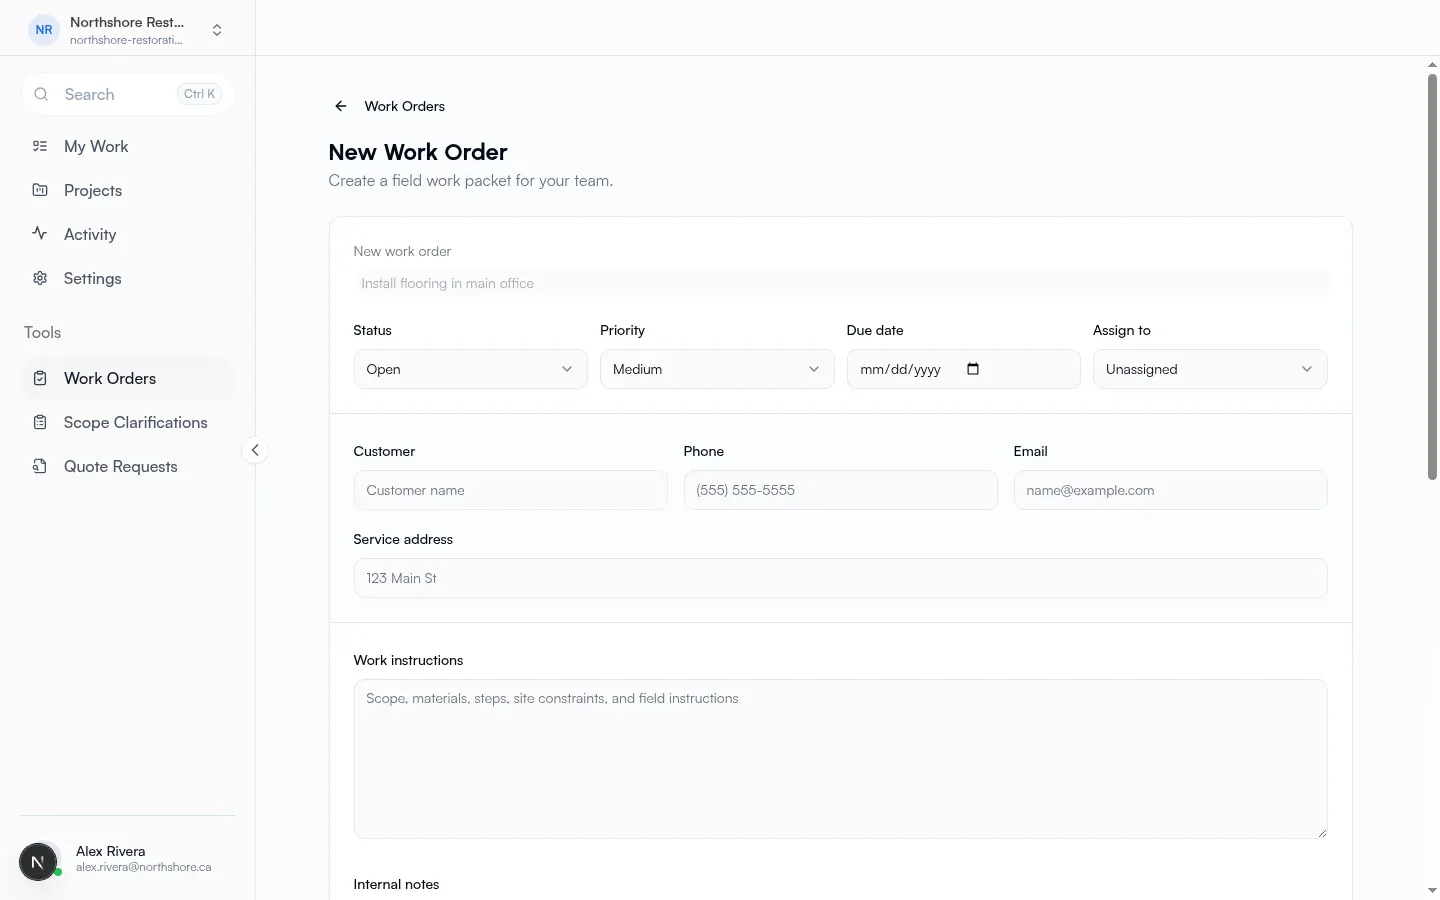Click the Northshore workspace name
1440x900 pixels.
pos(127,22)
